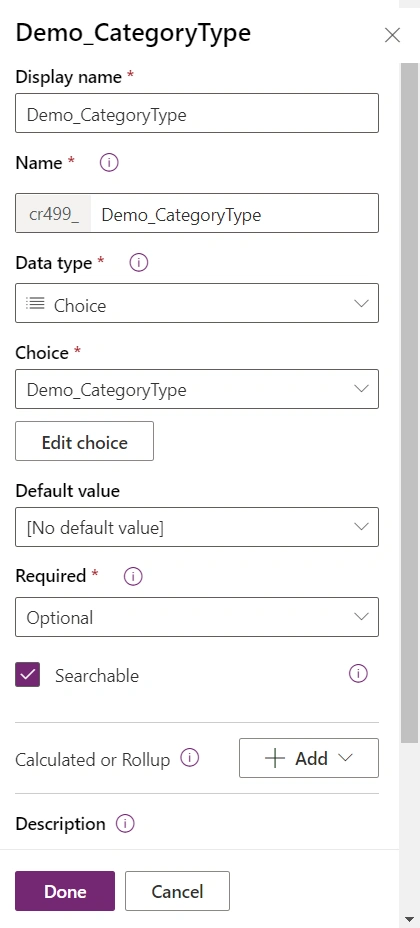Click the scrollbar down arrow

(409, 920)
